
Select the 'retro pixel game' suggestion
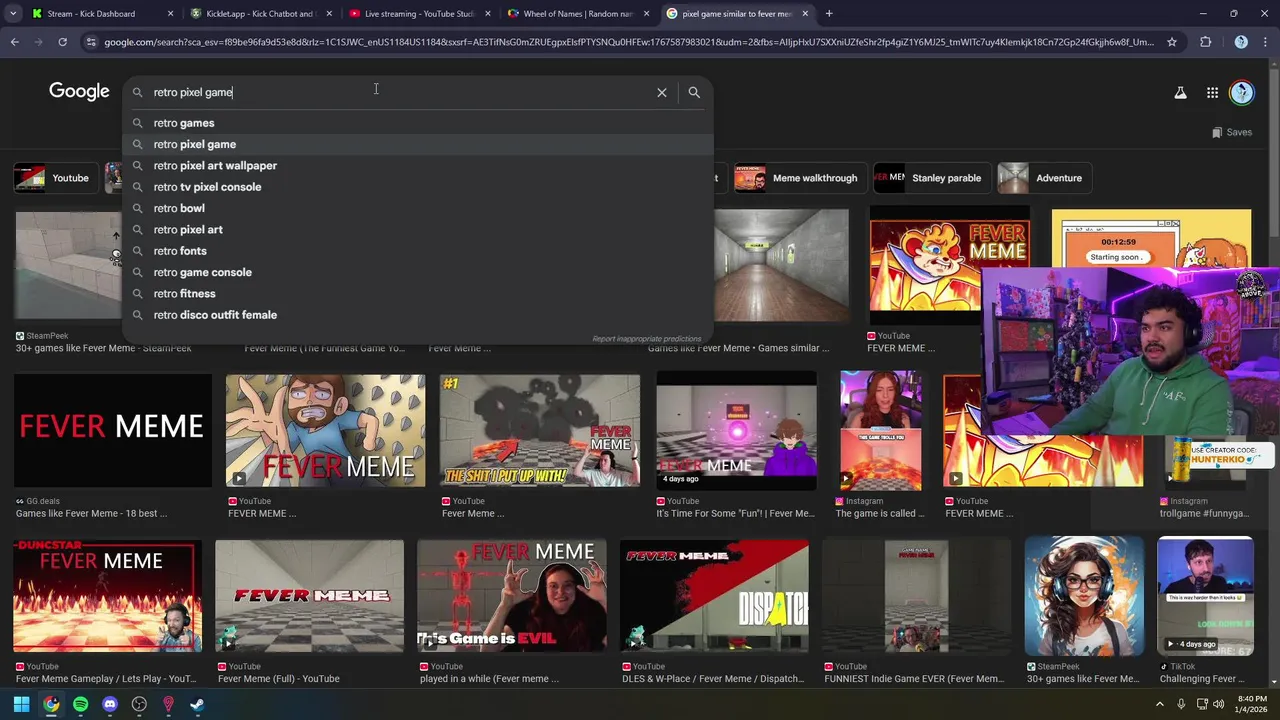coord(418,144)
